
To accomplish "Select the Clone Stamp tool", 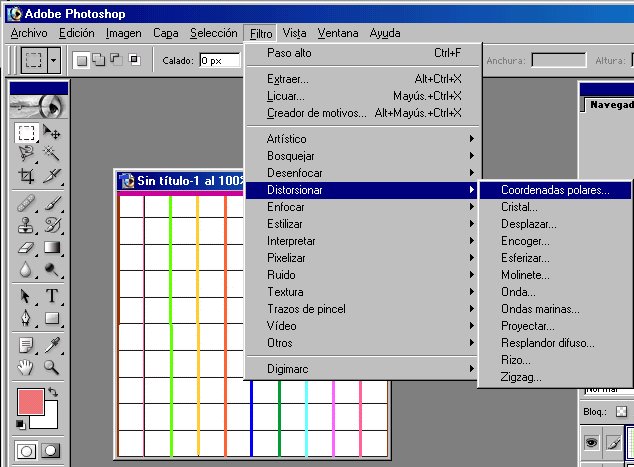I will tap(27, 225).
